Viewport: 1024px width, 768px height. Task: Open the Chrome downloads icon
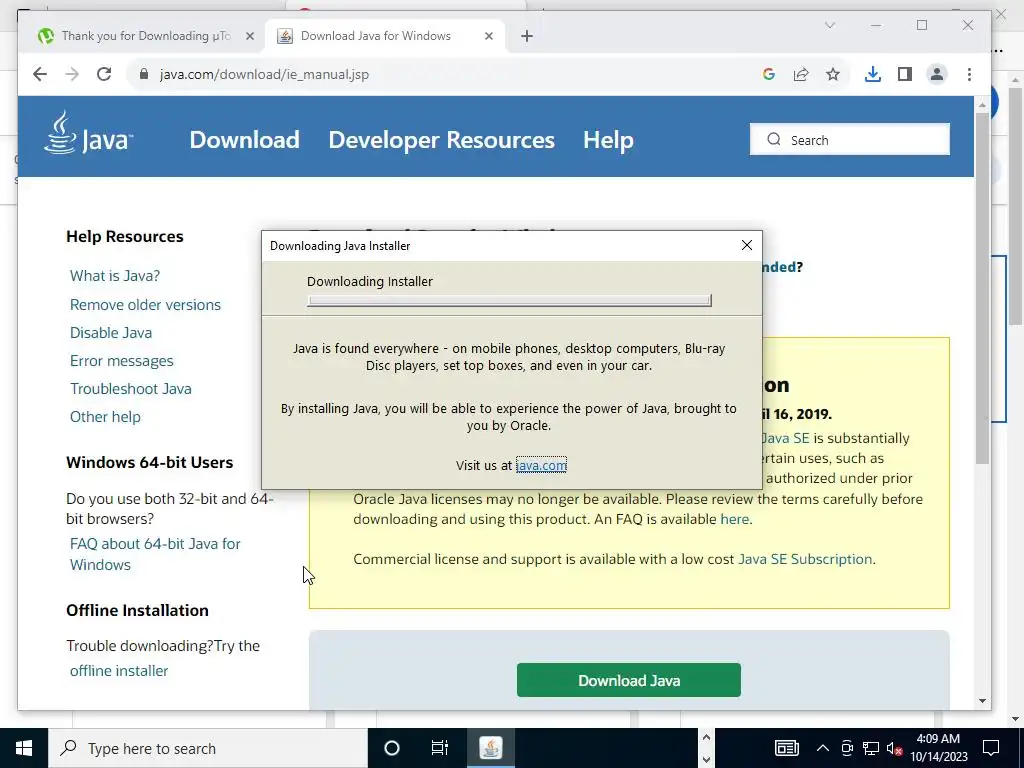[x=872, y=74]
